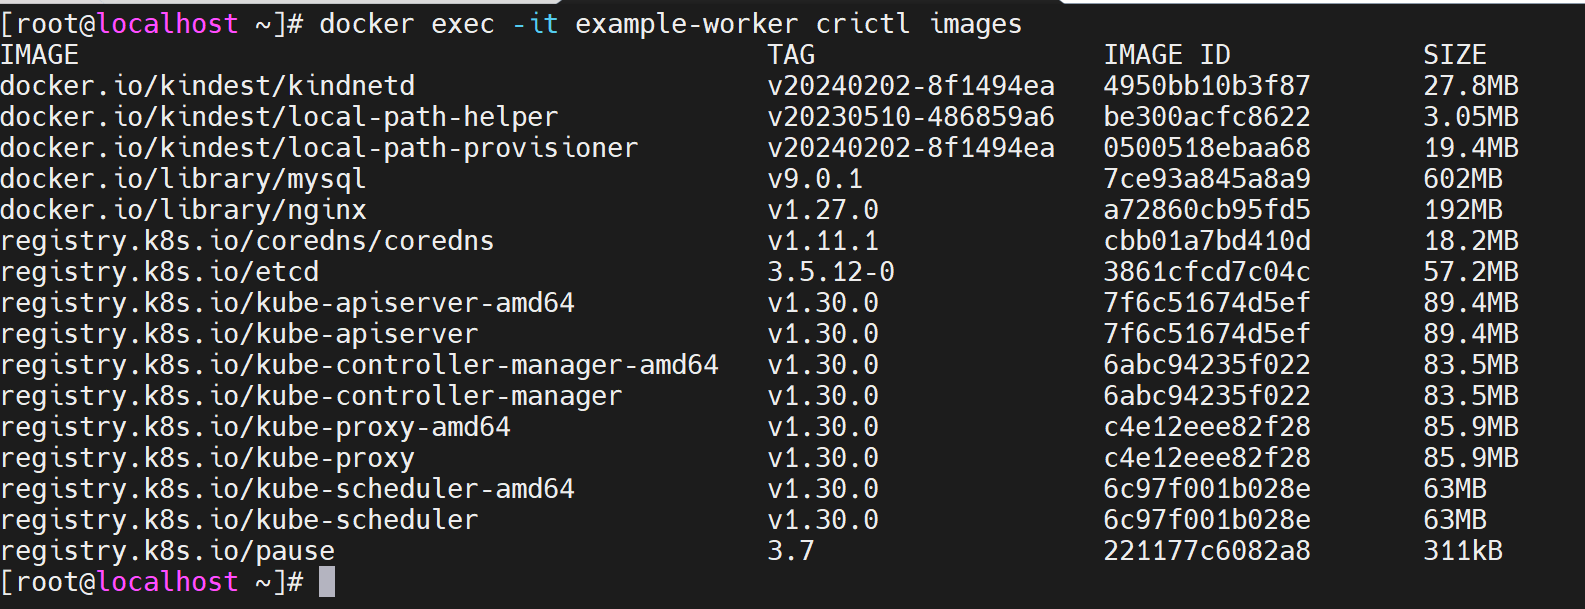The width and height of the screenshot is (1585, 609).
Task: Click the registry.k8s.io/etcd image name
Action: tap(159, 272)
